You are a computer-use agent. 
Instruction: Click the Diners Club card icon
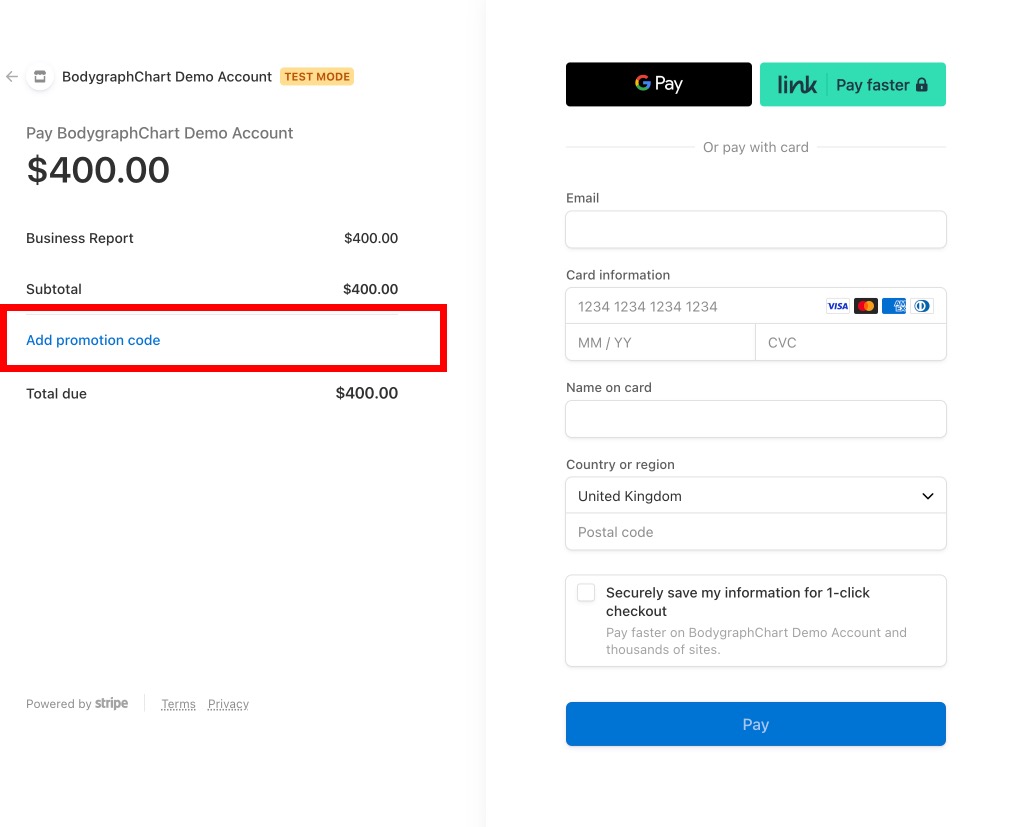point(921,305)
